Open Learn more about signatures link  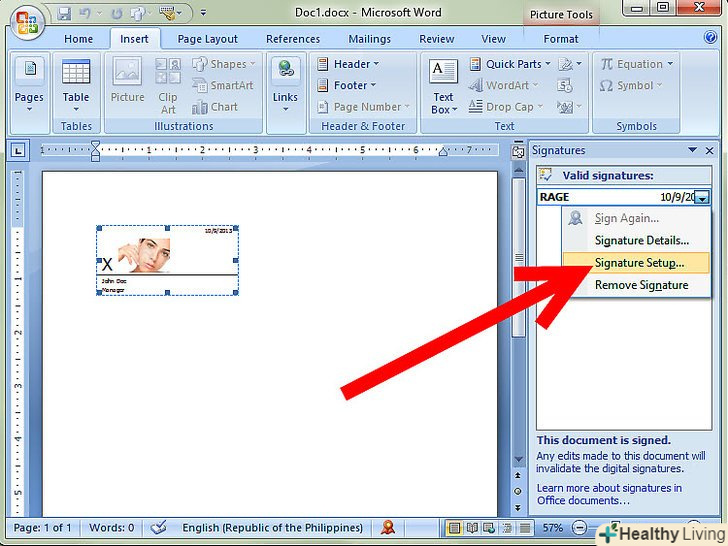(x=609, y=494)
